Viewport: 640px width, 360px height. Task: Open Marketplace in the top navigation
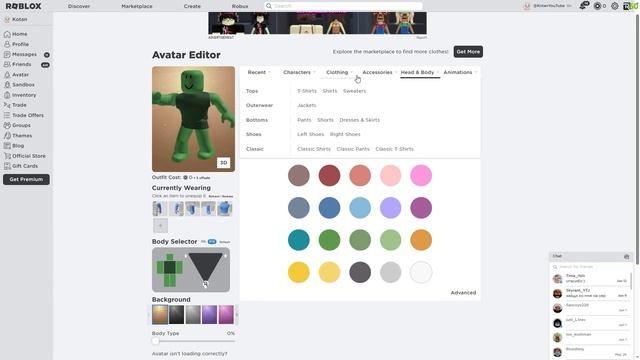pyautogui.click(x=137, y=6)
